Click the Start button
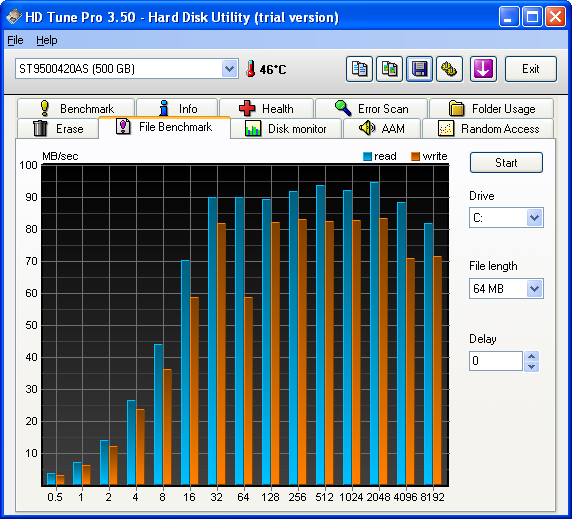 tap(506, 162)
